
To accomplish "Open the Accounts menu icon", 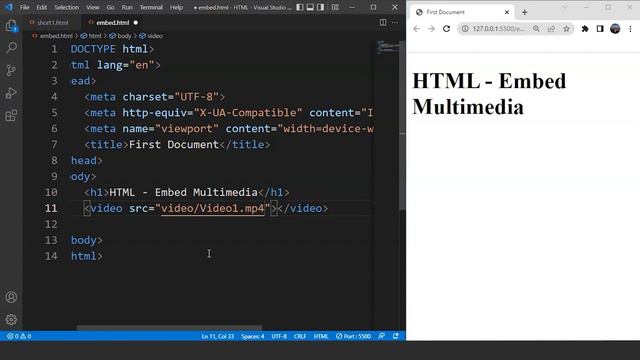I will (11, 297).
